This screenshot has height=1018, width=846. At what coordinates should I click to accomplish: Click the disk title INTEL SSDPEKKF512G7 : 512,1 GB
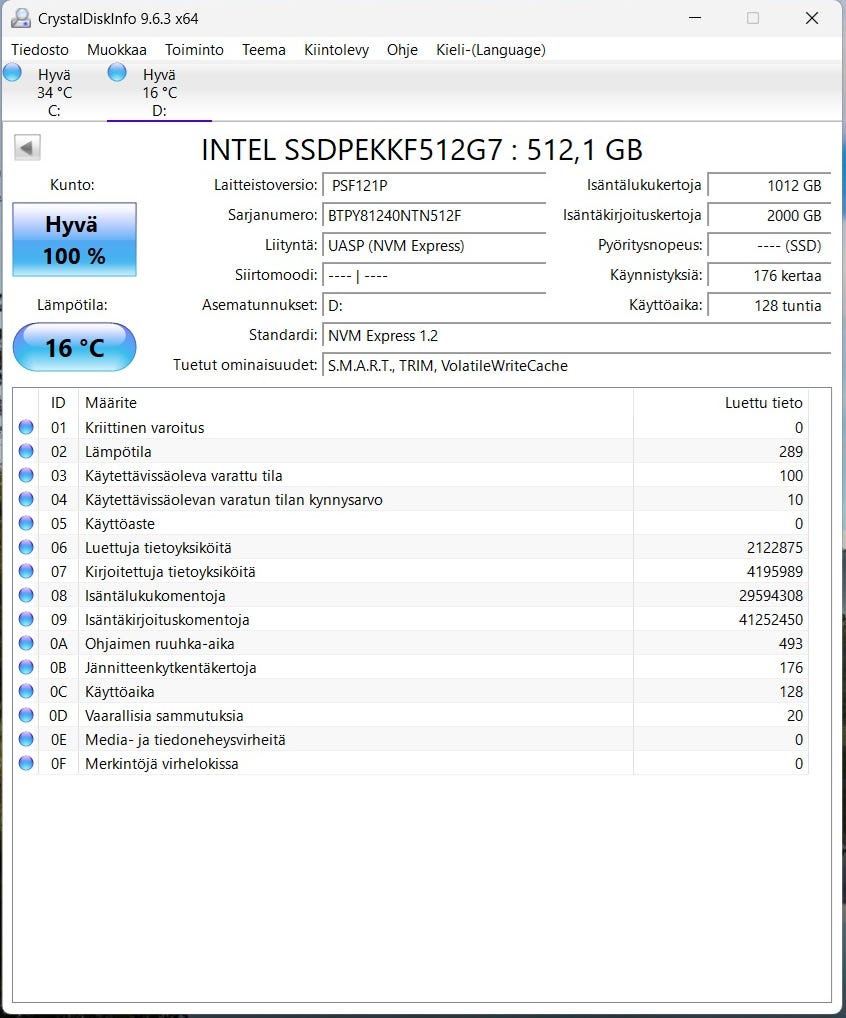(x=422, y=150)
